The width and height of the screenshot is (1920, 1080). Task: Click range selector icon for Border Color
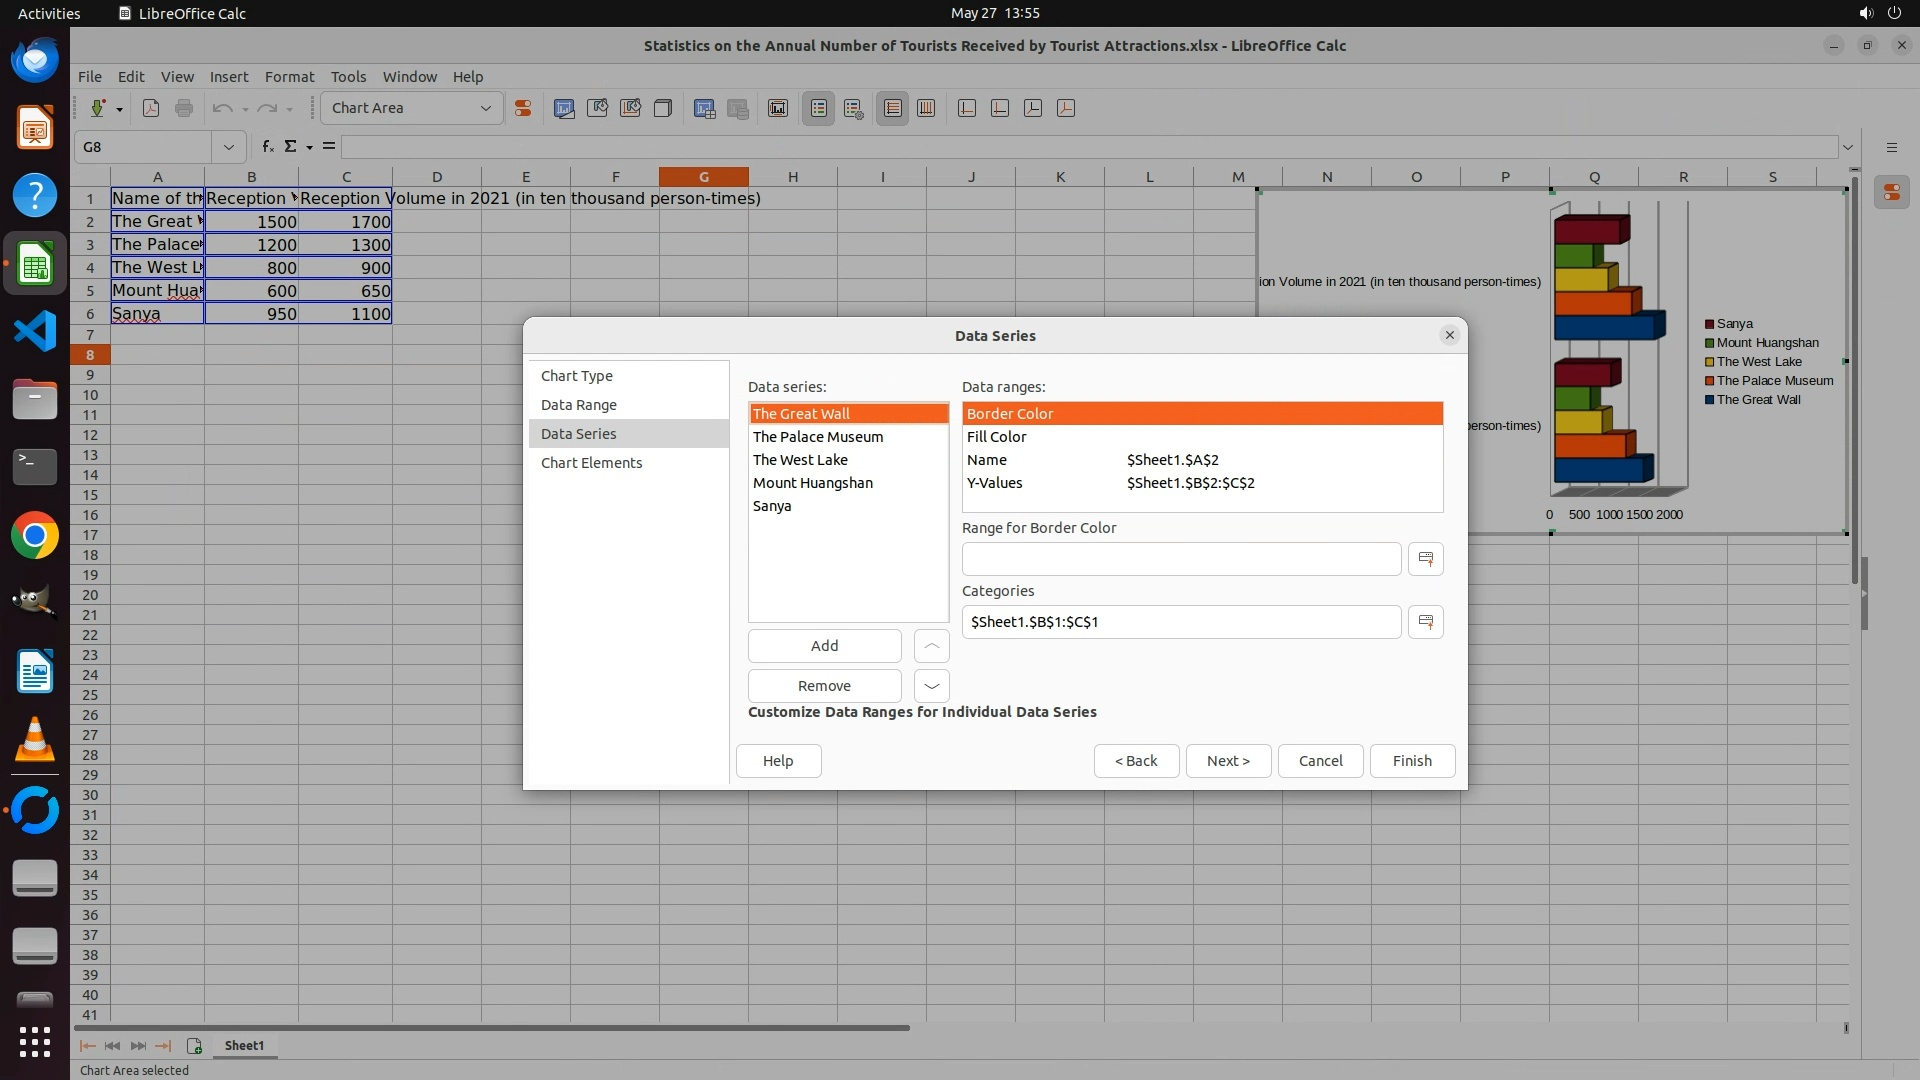pos(1425,559)
